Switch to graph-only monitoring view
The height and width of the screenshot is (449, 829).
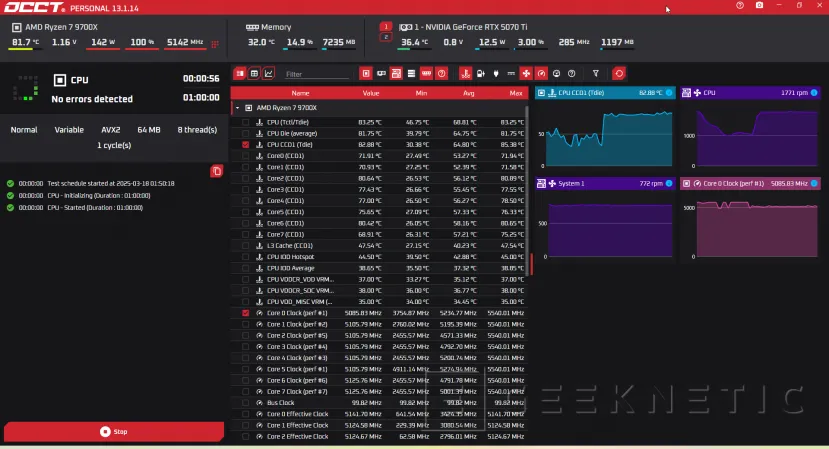[x=269, y=74]
